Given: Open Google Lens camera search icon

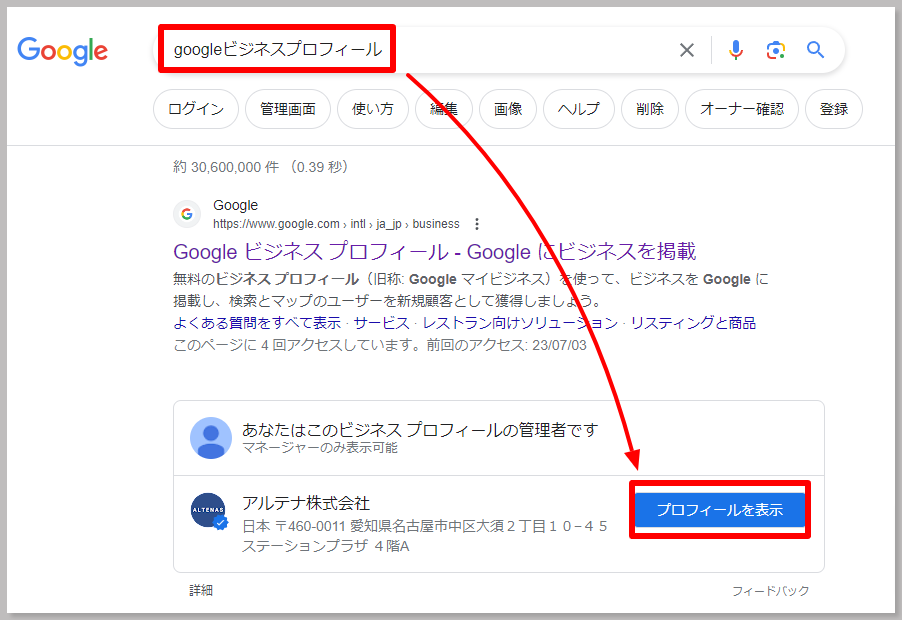Looking at the screenshot, I should point(775,49).
